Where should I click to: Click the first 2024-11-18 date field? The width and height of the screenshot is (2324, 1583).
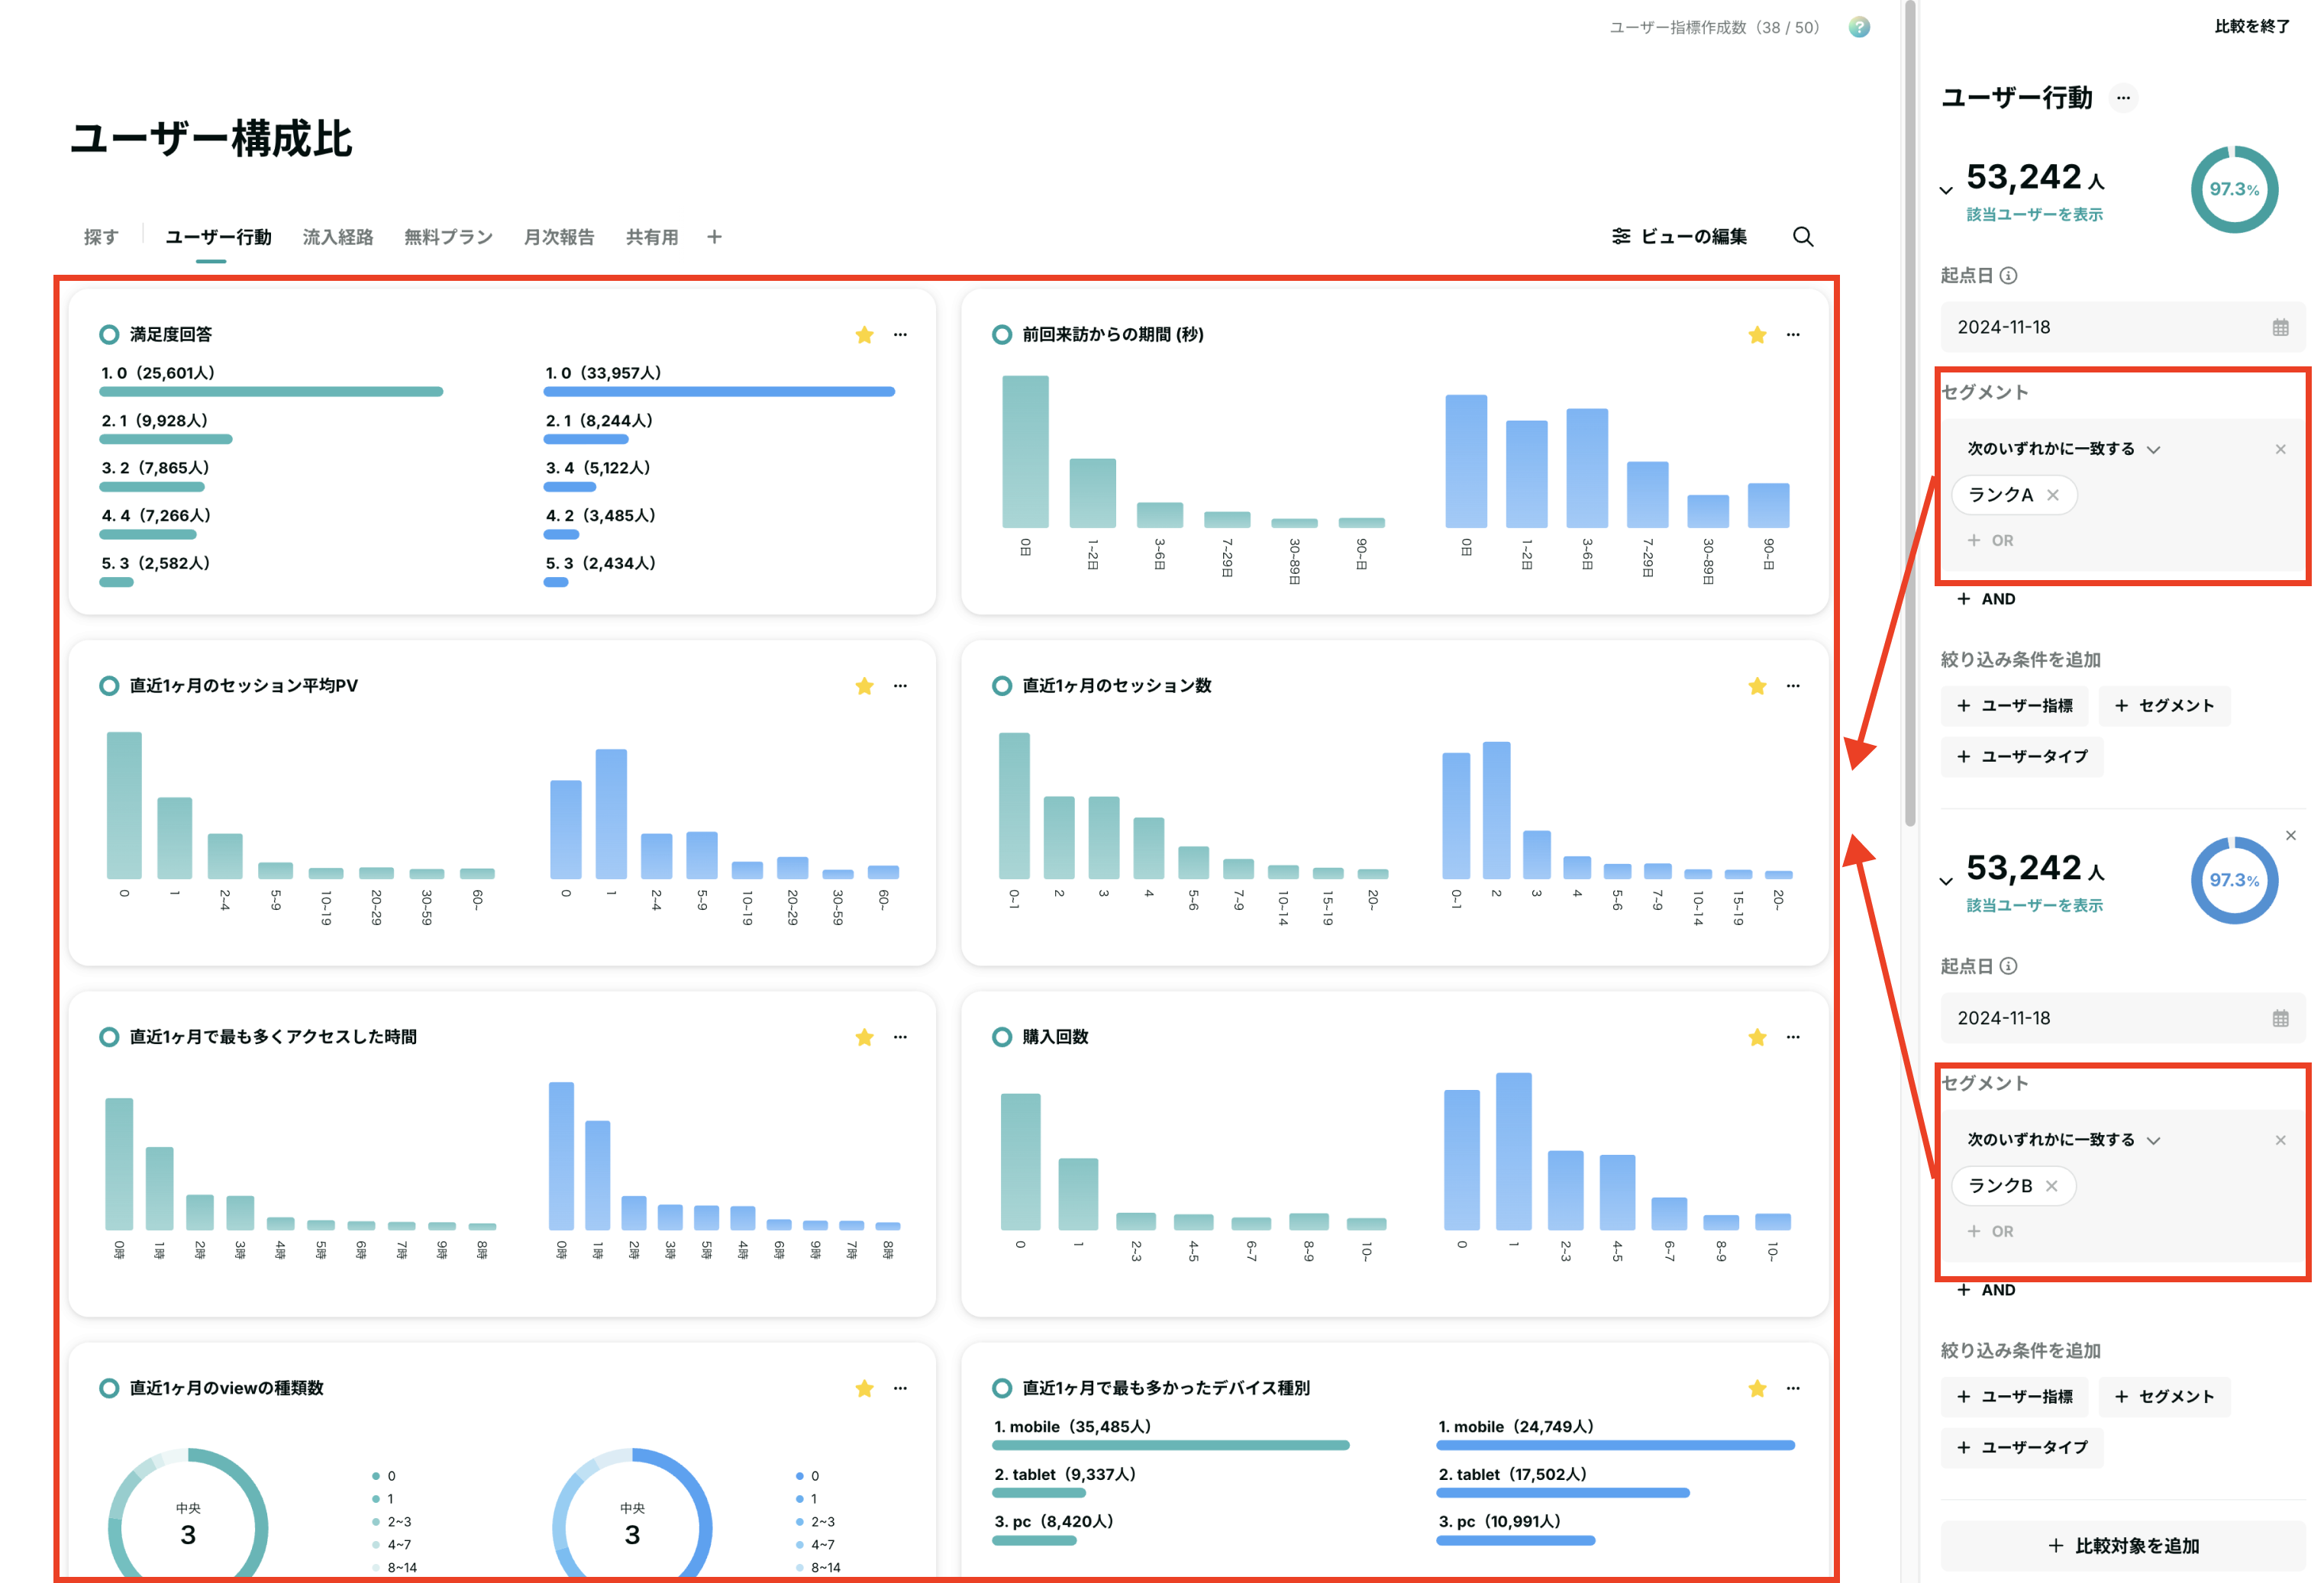2123,327
